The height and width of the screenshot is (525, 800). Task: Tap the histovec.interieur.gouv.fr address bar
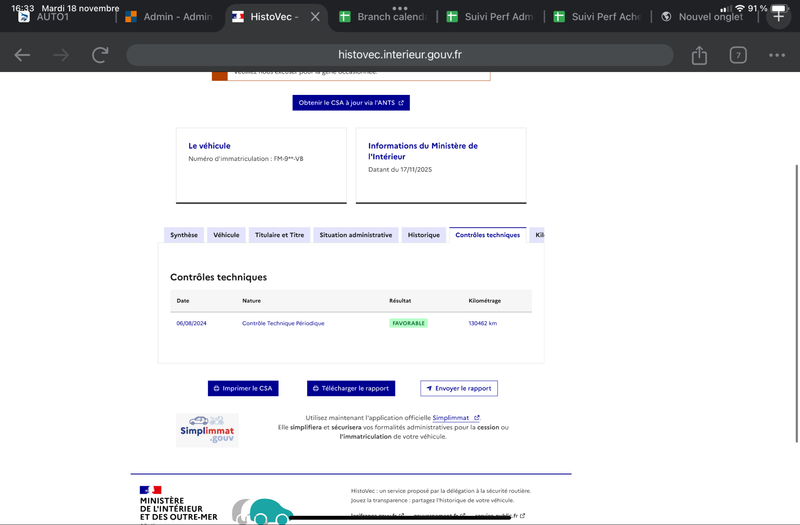coord(400,55)
